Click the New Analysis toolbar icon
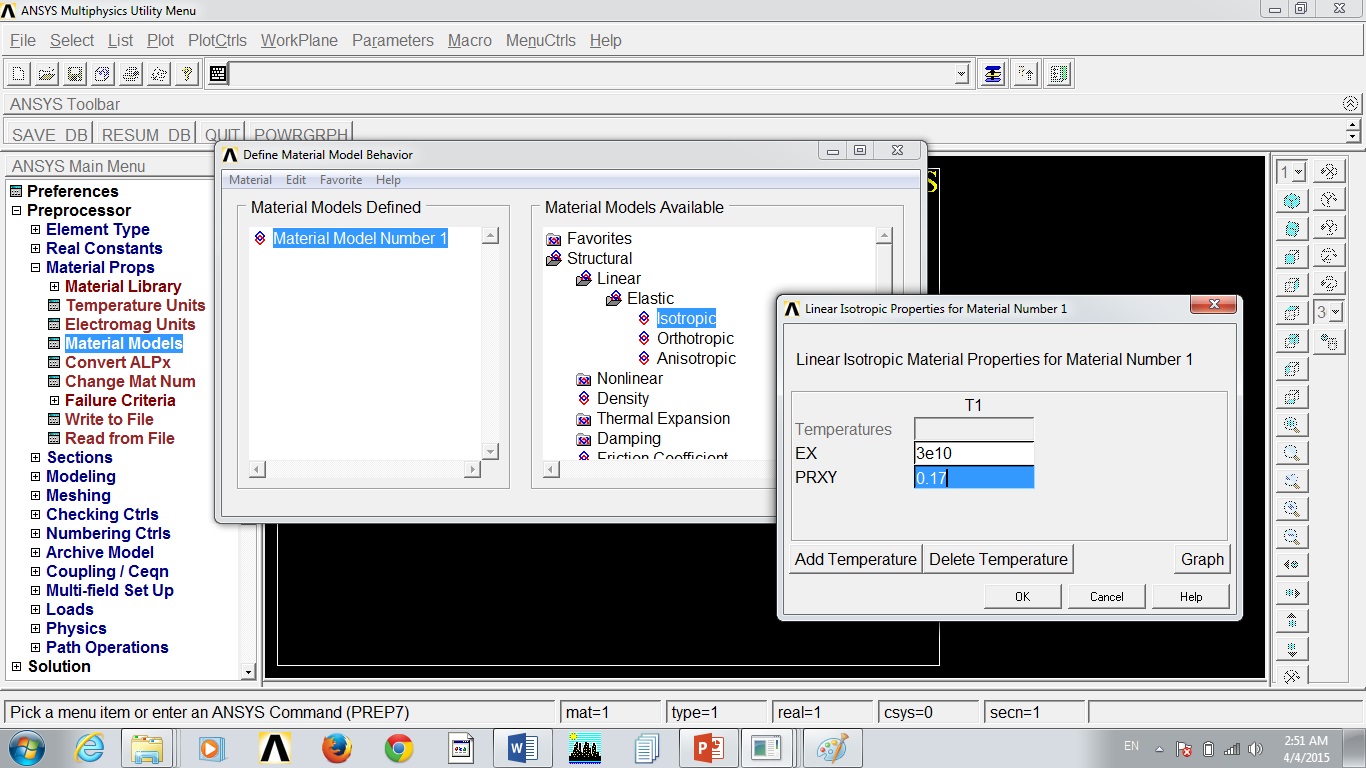1366x768 pixels. coord(19,74)
